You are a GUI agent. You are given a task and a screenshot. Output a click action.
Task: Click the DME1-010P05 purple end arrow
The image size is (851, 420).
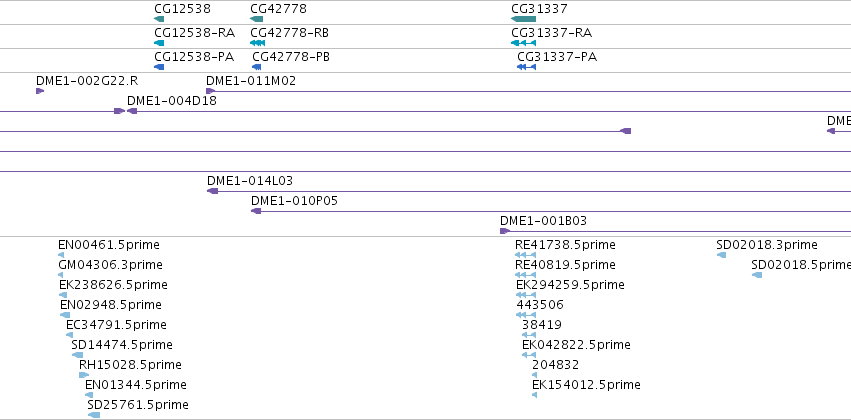pos(256,211)
